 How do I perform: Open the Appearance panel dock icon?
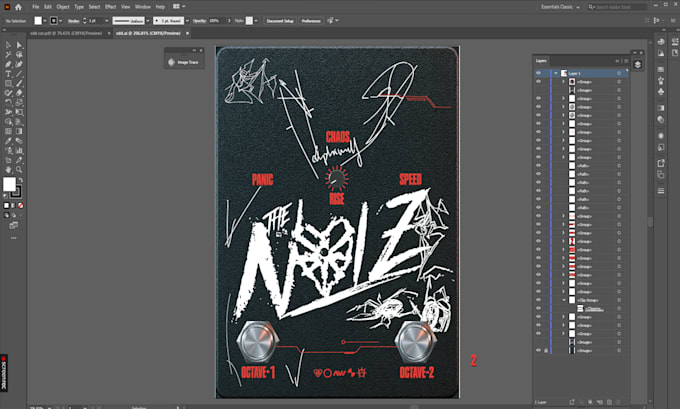661,136
